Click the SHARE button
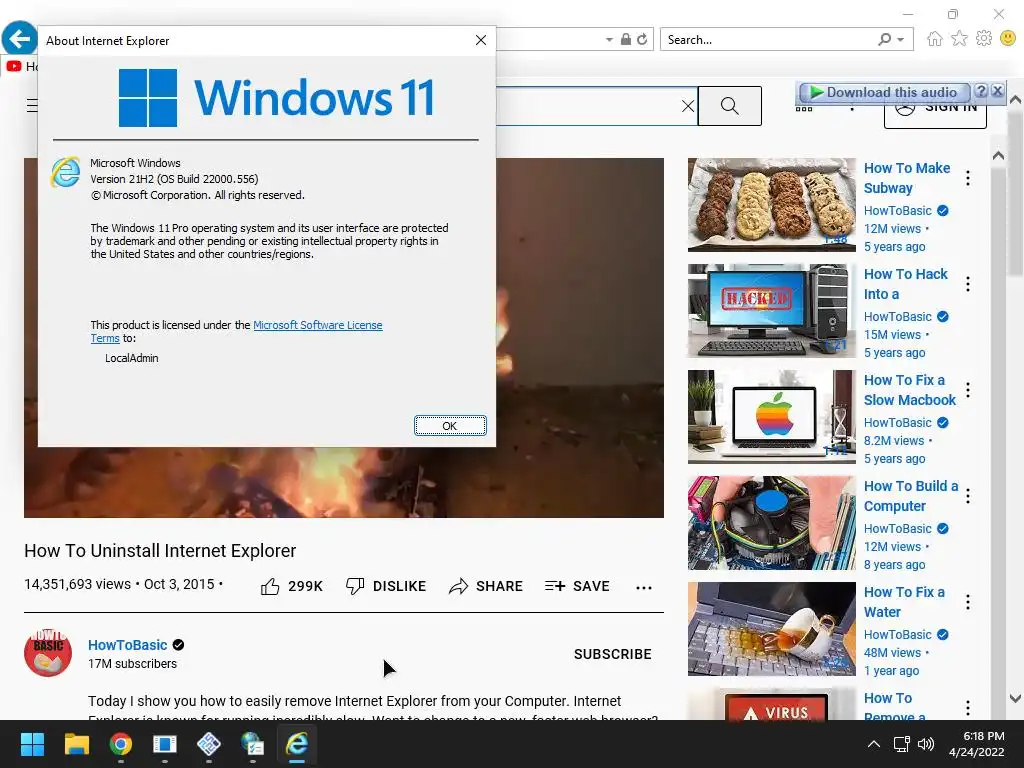 click(x=486, y=586)
